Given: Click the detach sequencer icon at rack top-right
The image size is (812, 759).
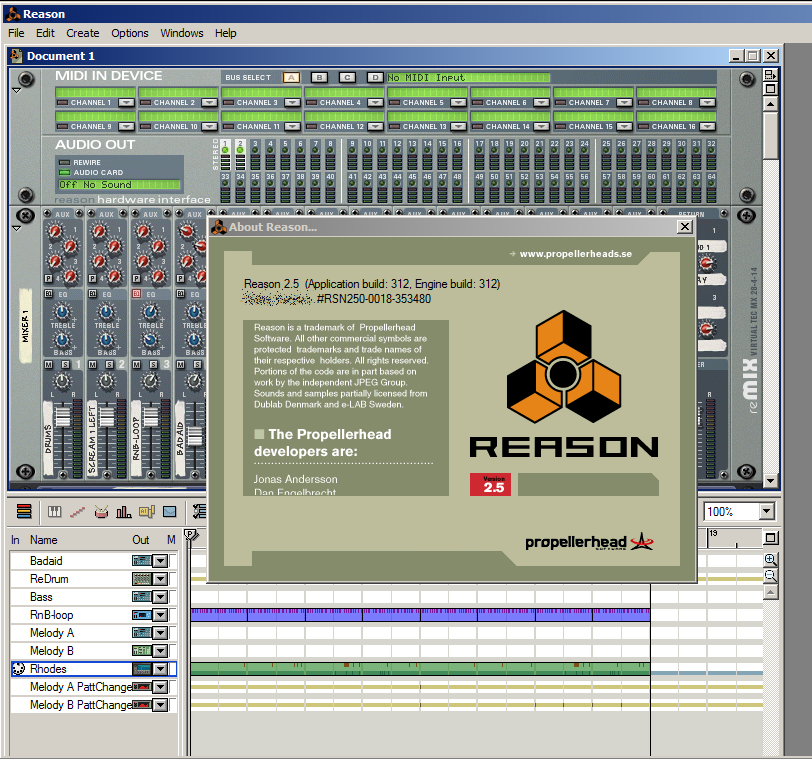Looking at the screenshot, I should [771, 75].
